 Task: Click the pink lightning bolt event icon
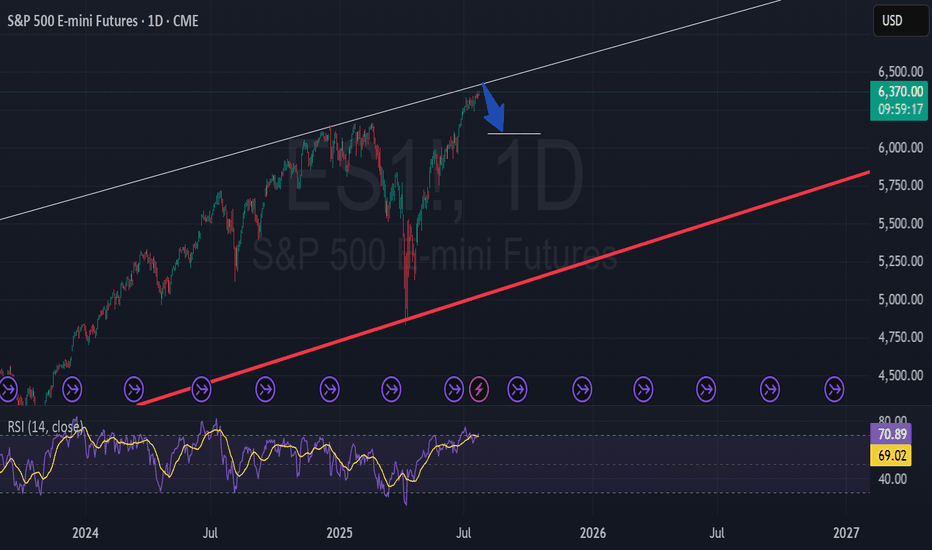coord(479,389)
